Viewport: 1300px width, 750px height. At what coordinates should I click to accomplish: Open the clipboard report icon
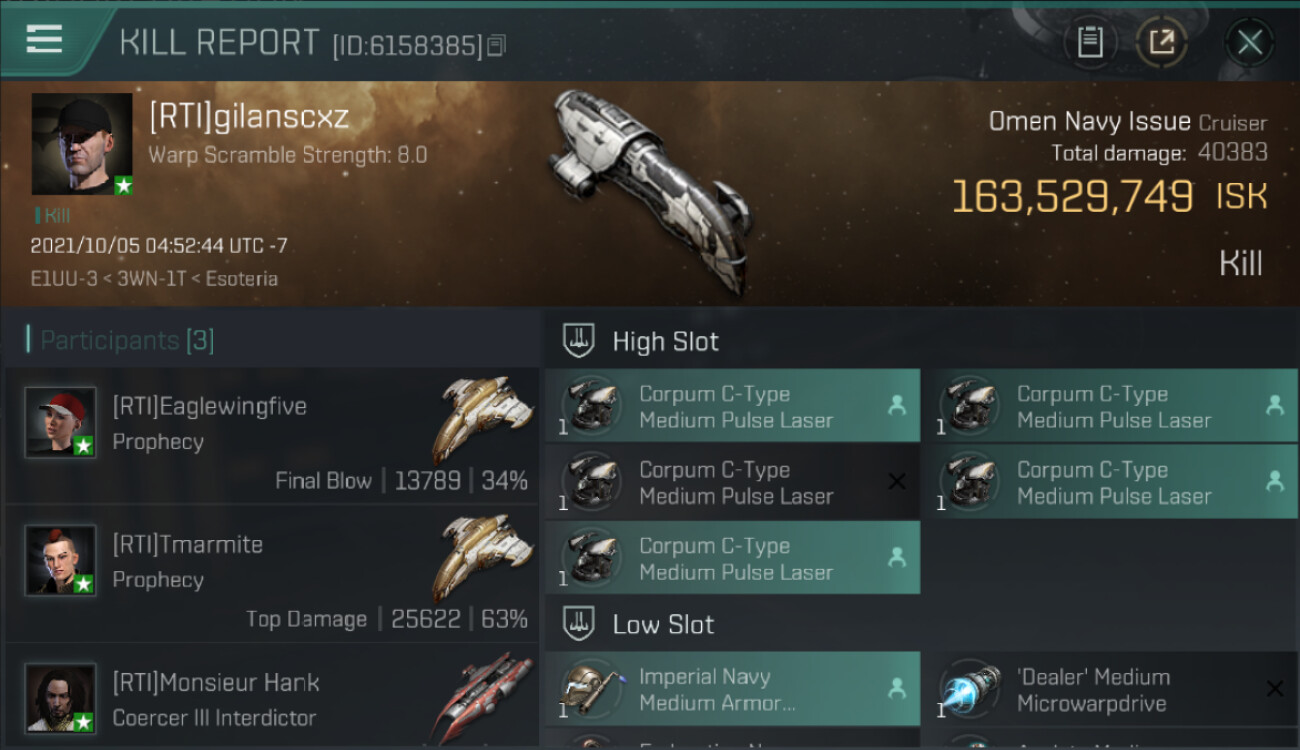click(1090, 43)
